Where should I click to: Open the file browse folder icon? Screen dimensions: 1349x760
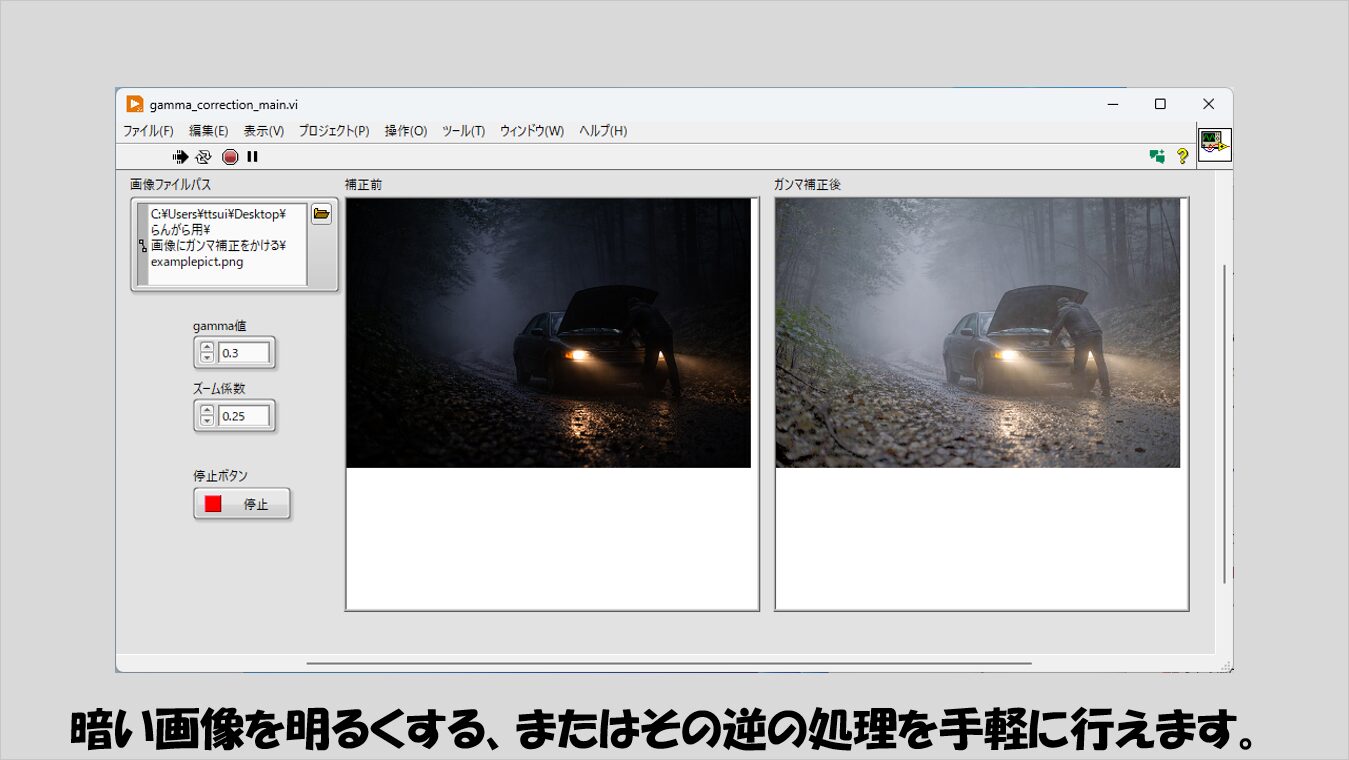(321, 214)
